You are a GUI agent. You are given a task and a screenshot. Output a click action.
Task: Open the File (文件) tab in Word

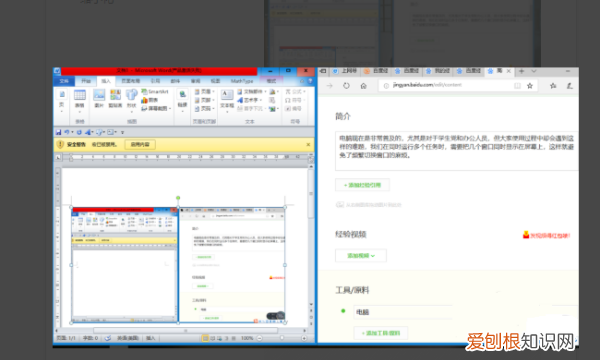pos(64,81)
